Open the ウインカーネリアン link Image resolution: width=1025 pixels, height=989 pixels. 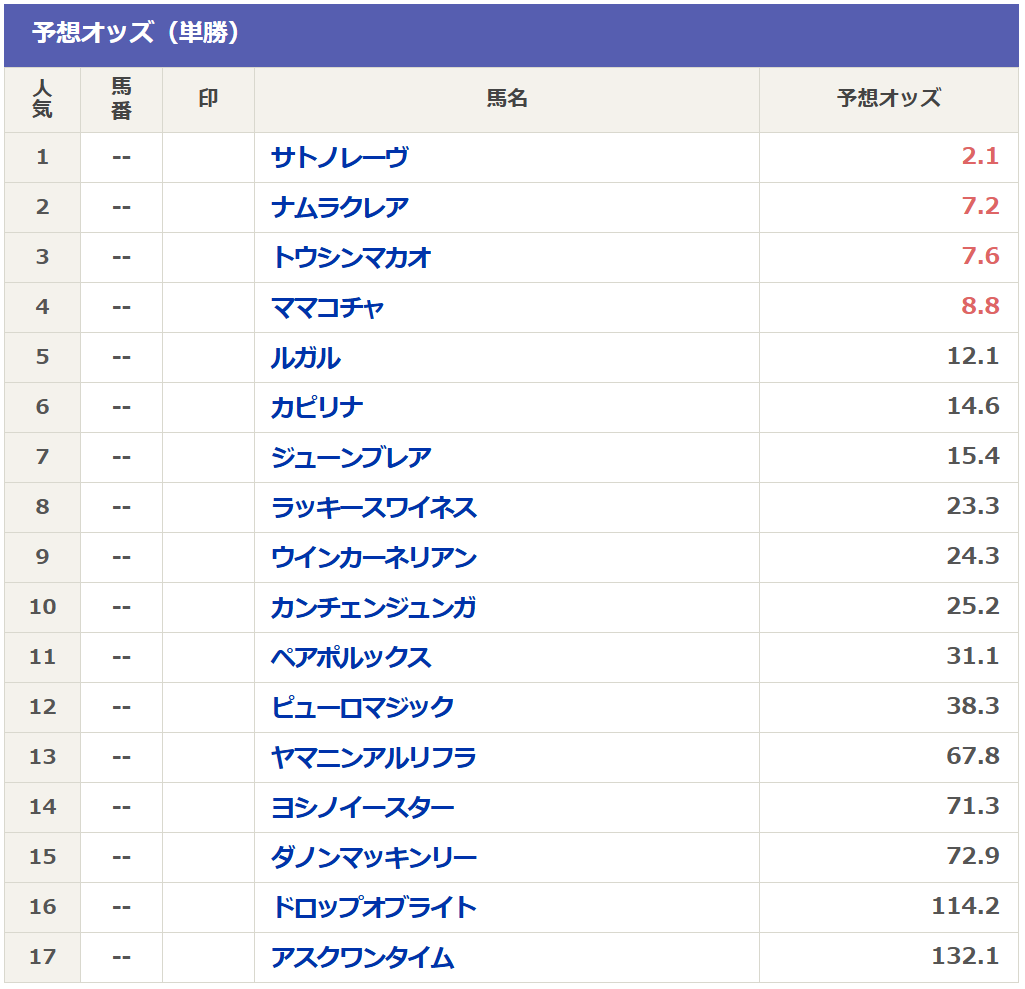[373, 557]
